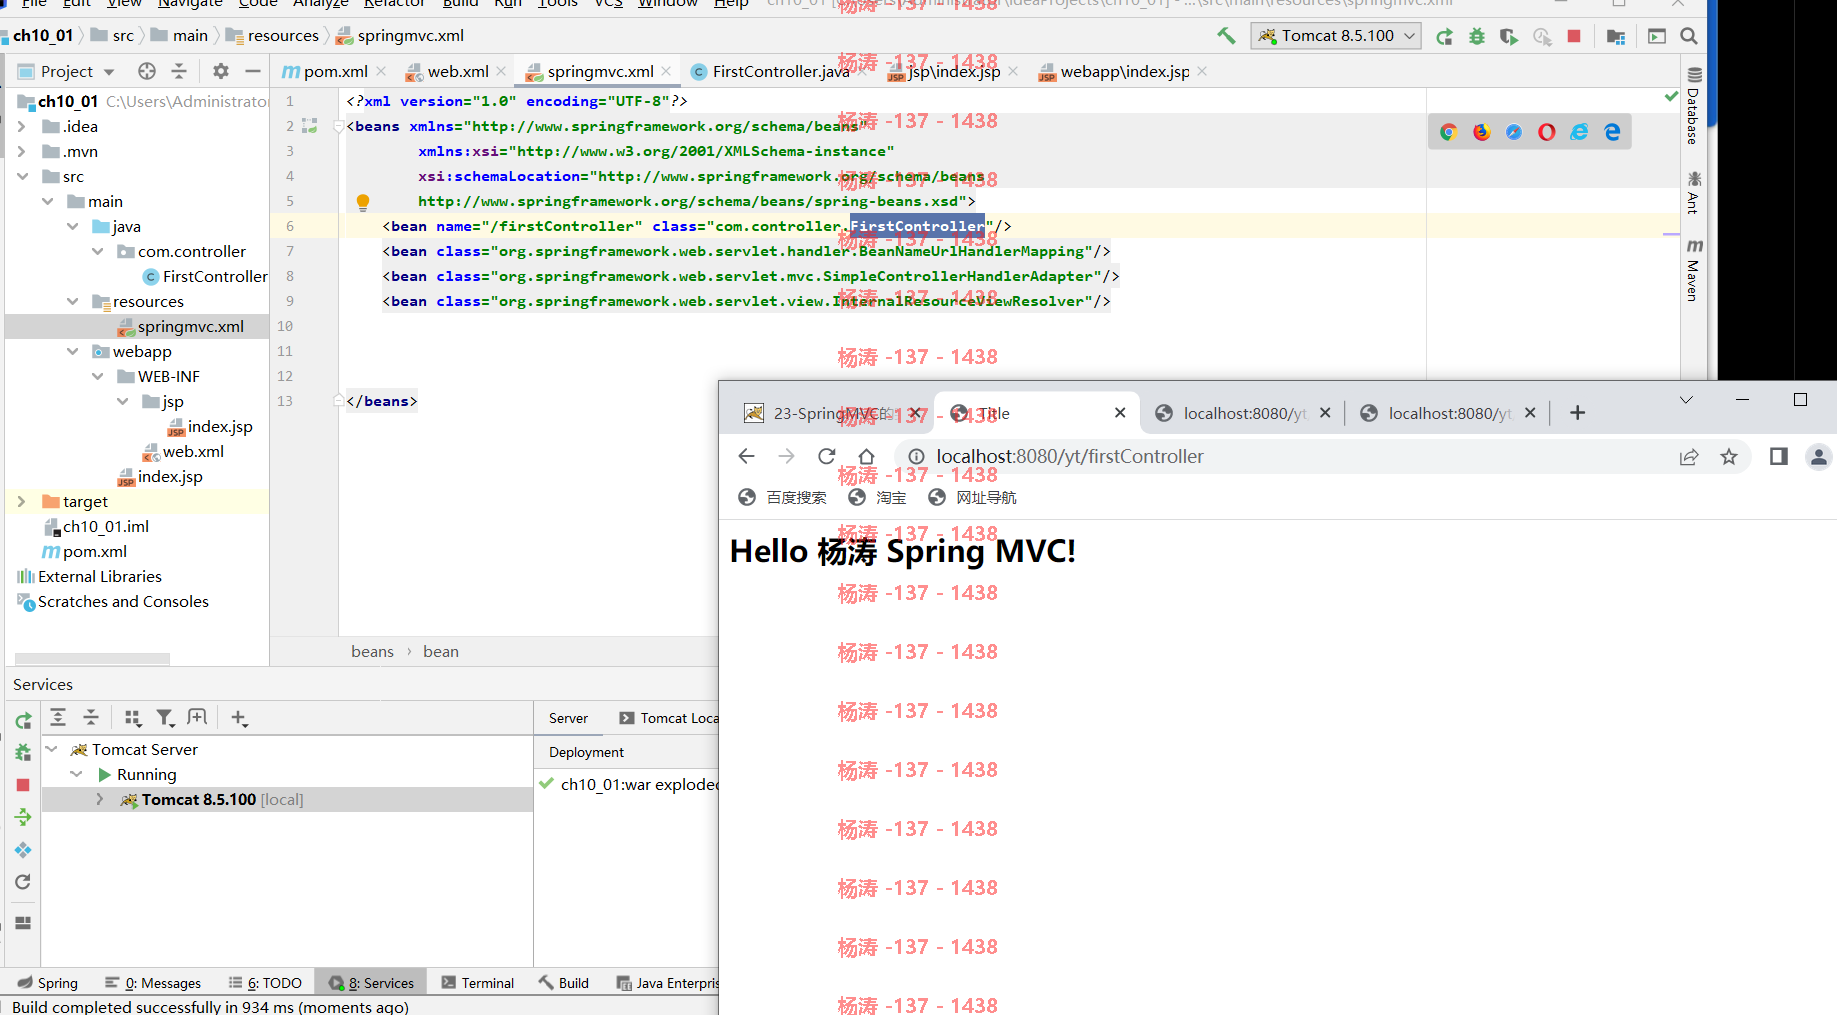Click the 百度搜索 bookmark link
The height and width of the screenshot is (1015, 1837).
pyautogui.click(x=783, y=497)
